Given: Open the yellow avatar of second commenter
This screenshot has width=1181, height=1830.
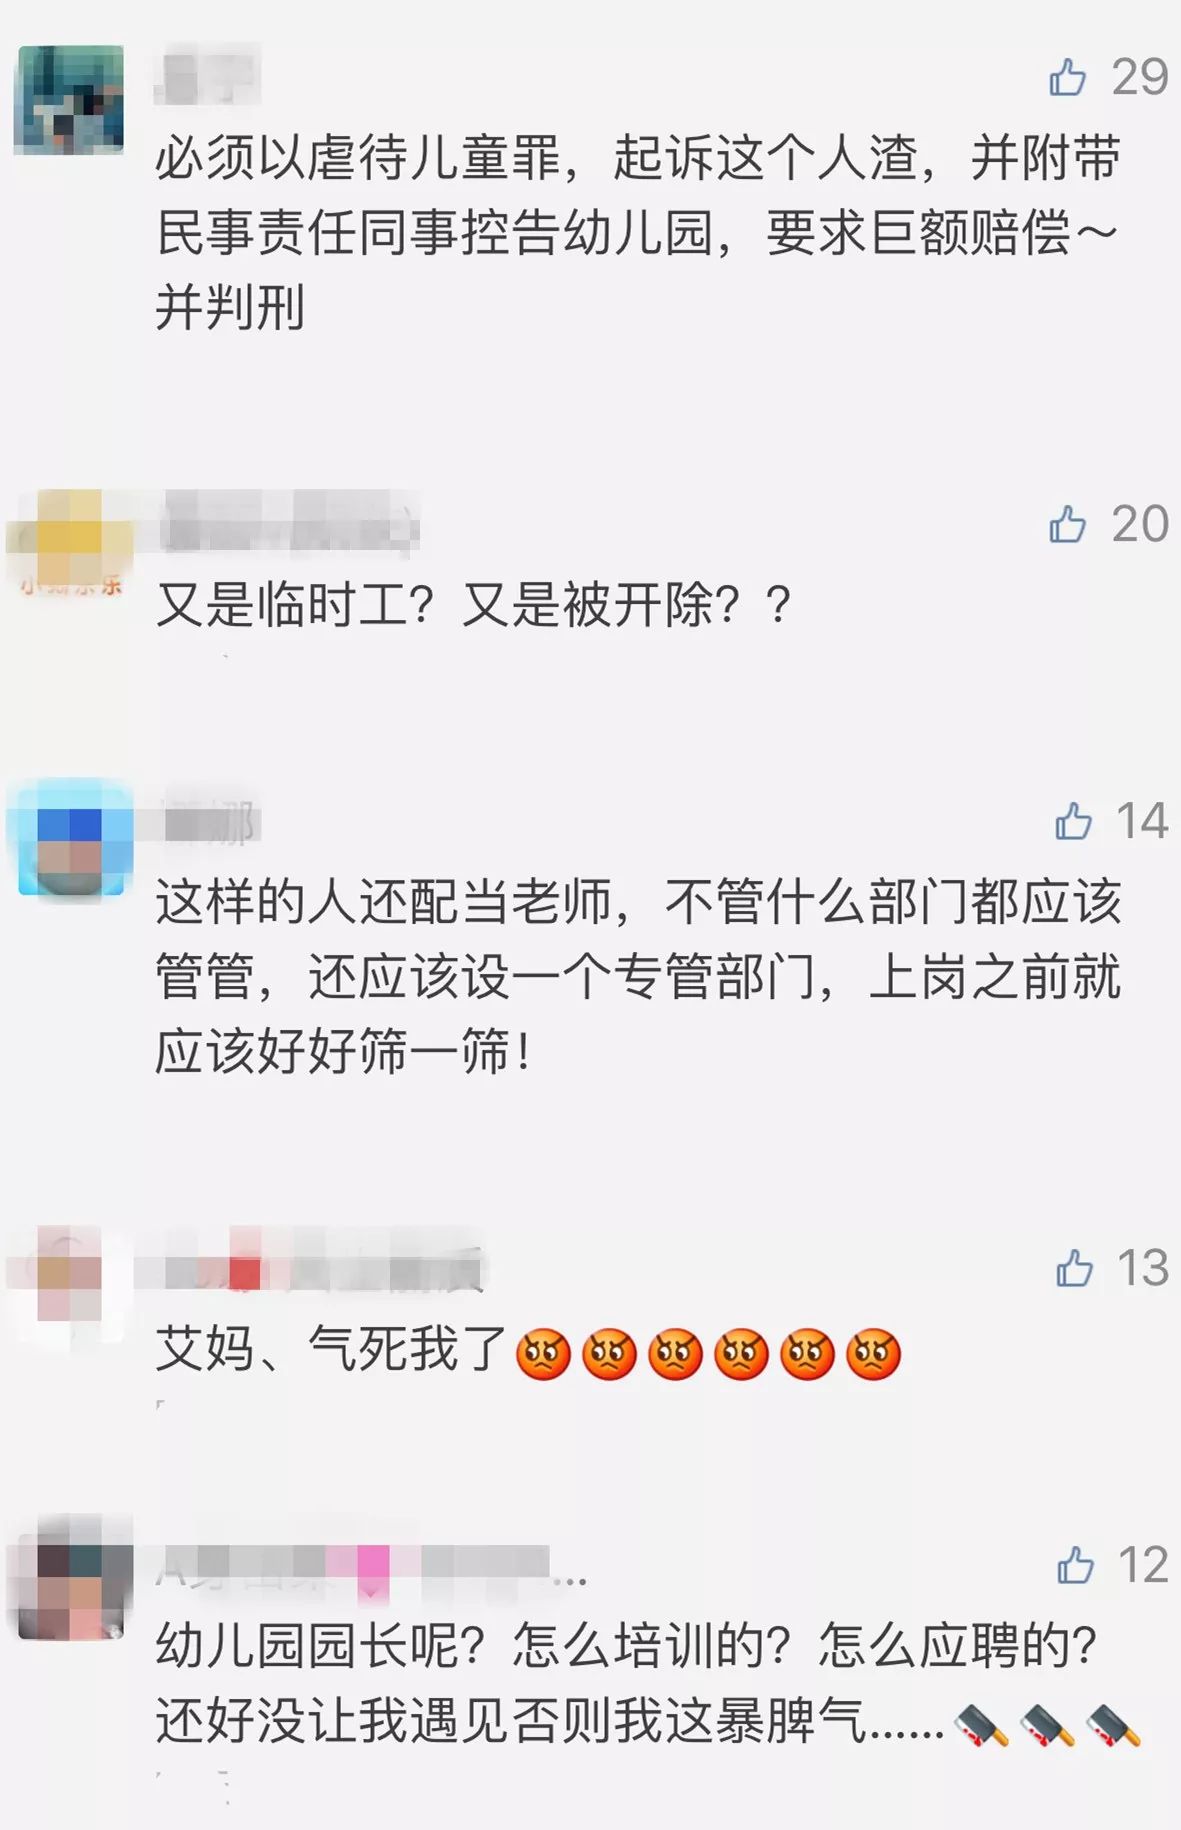Looking at the screenshot, I should click(x=69, y=542).
